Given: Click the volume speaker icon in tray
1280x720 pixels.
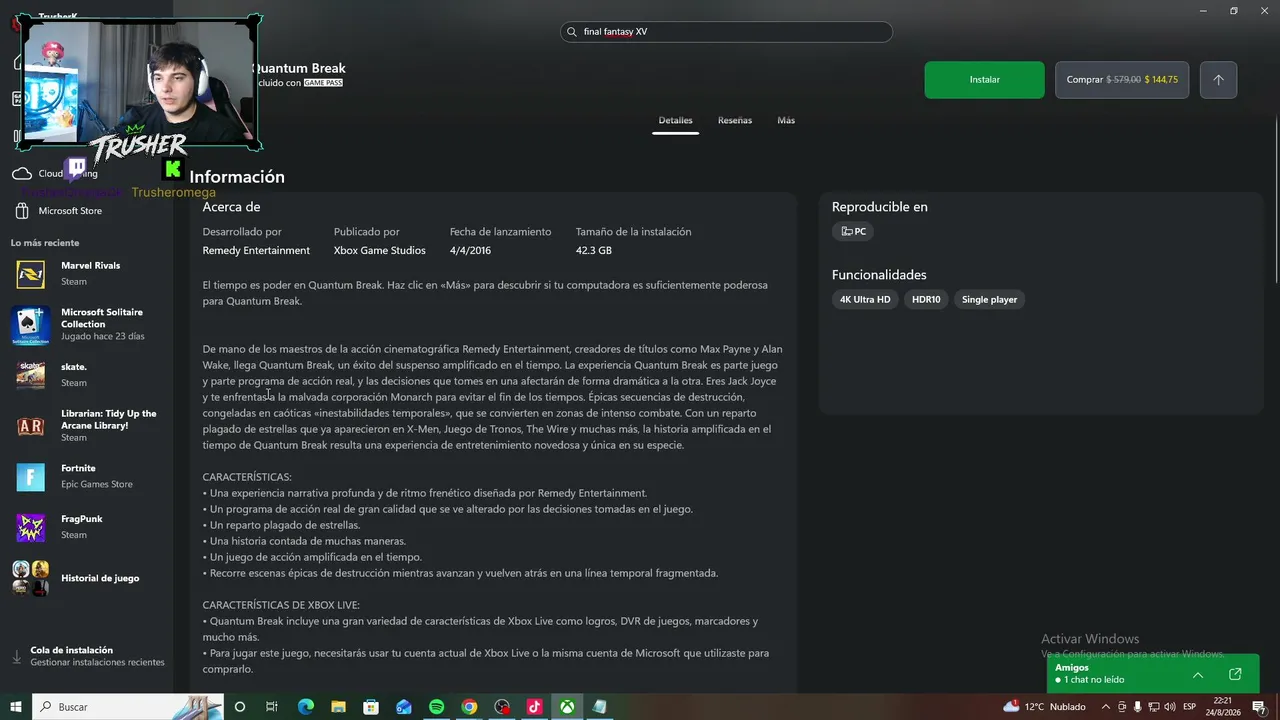Looking at the screenshot, I should click(x=1169, y=707).
